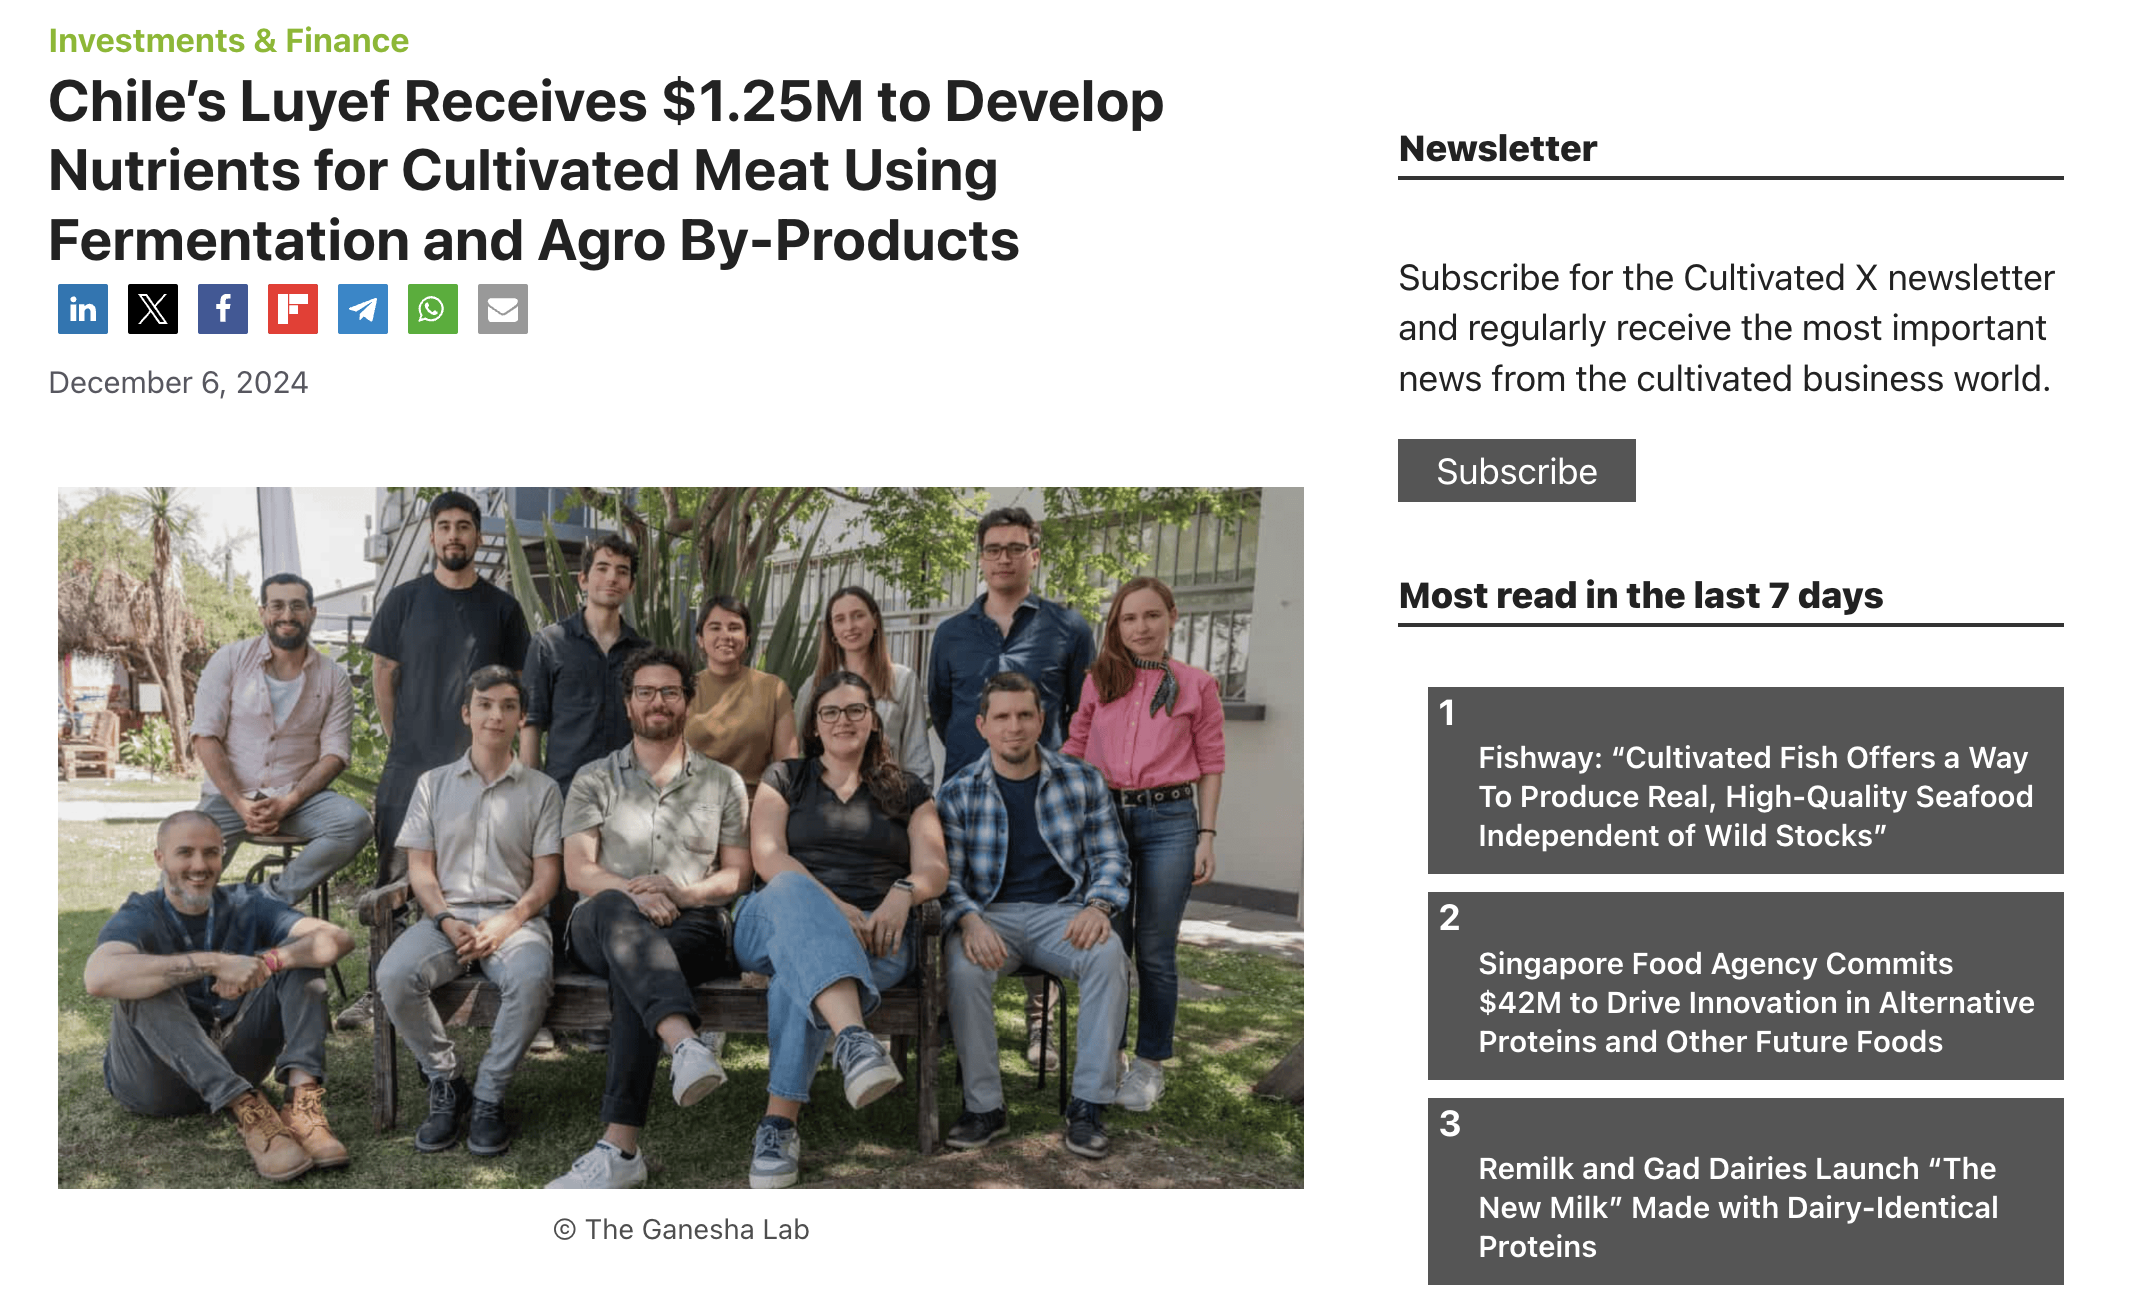Share the article on WhatsApp
Image resolution: width=2132 pixels, height=1296 pixels.
pos(434,309)
